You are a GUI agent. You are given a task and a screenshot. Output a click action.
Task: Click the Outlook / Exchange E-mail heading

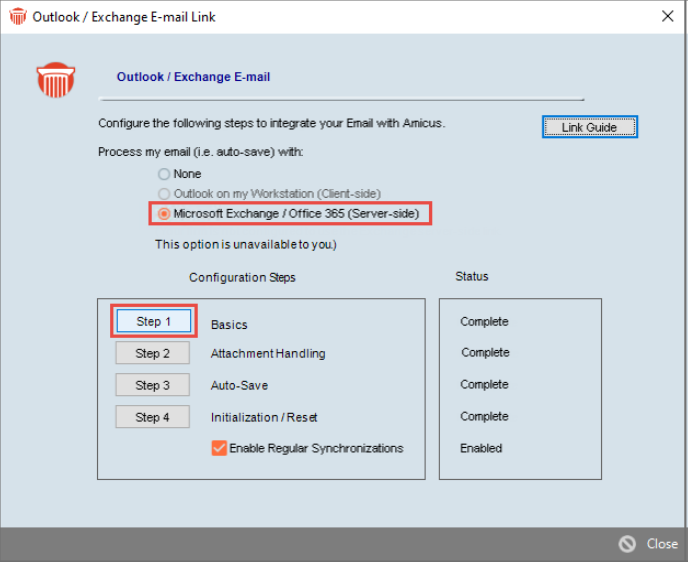point(193,77)
